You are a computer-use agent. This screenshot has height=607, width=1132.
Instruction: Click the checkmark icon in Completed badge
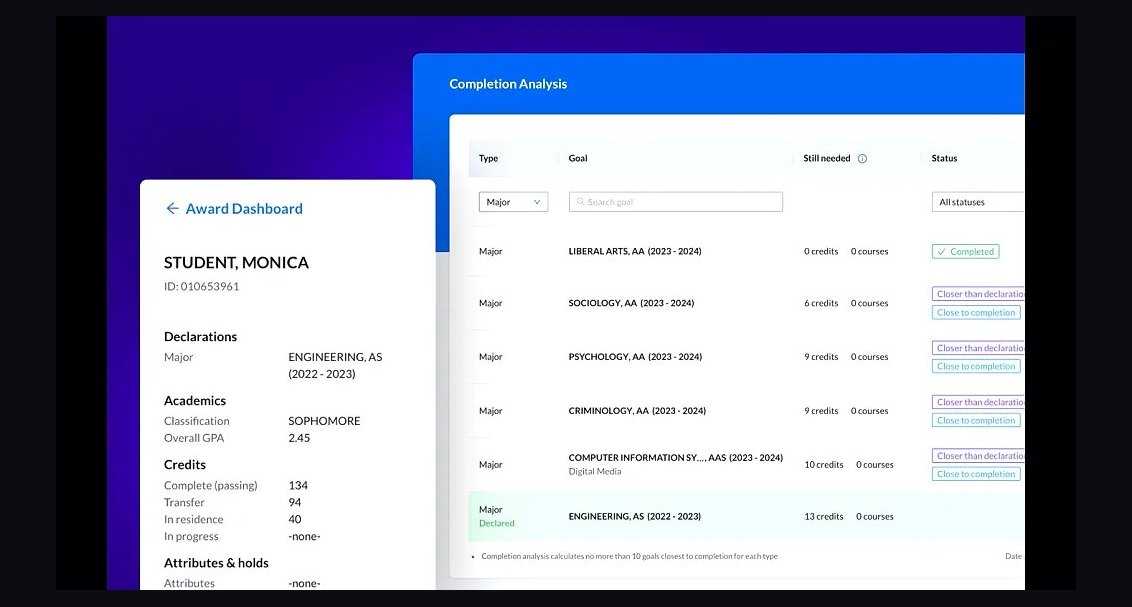941,252
